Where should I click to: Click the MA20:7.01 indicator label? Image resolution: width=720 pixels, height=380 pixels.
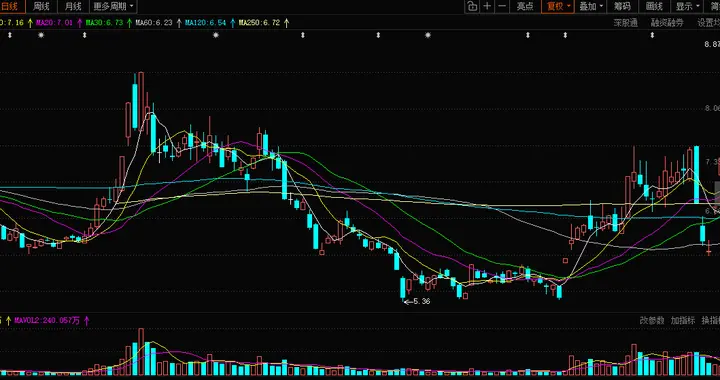(54, 22)
